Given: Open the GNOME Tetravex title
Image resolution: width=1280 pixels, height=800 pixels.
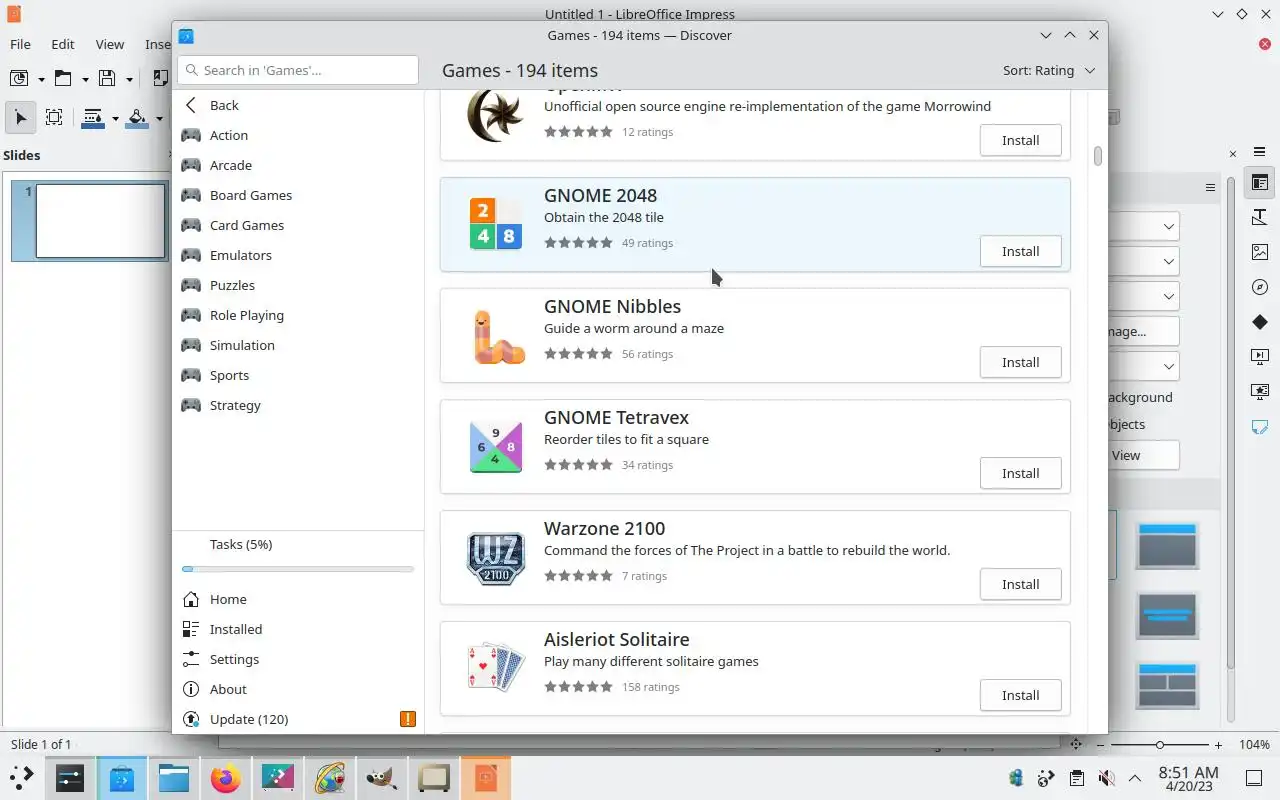Looking at the screenshot, I should 616,417.
